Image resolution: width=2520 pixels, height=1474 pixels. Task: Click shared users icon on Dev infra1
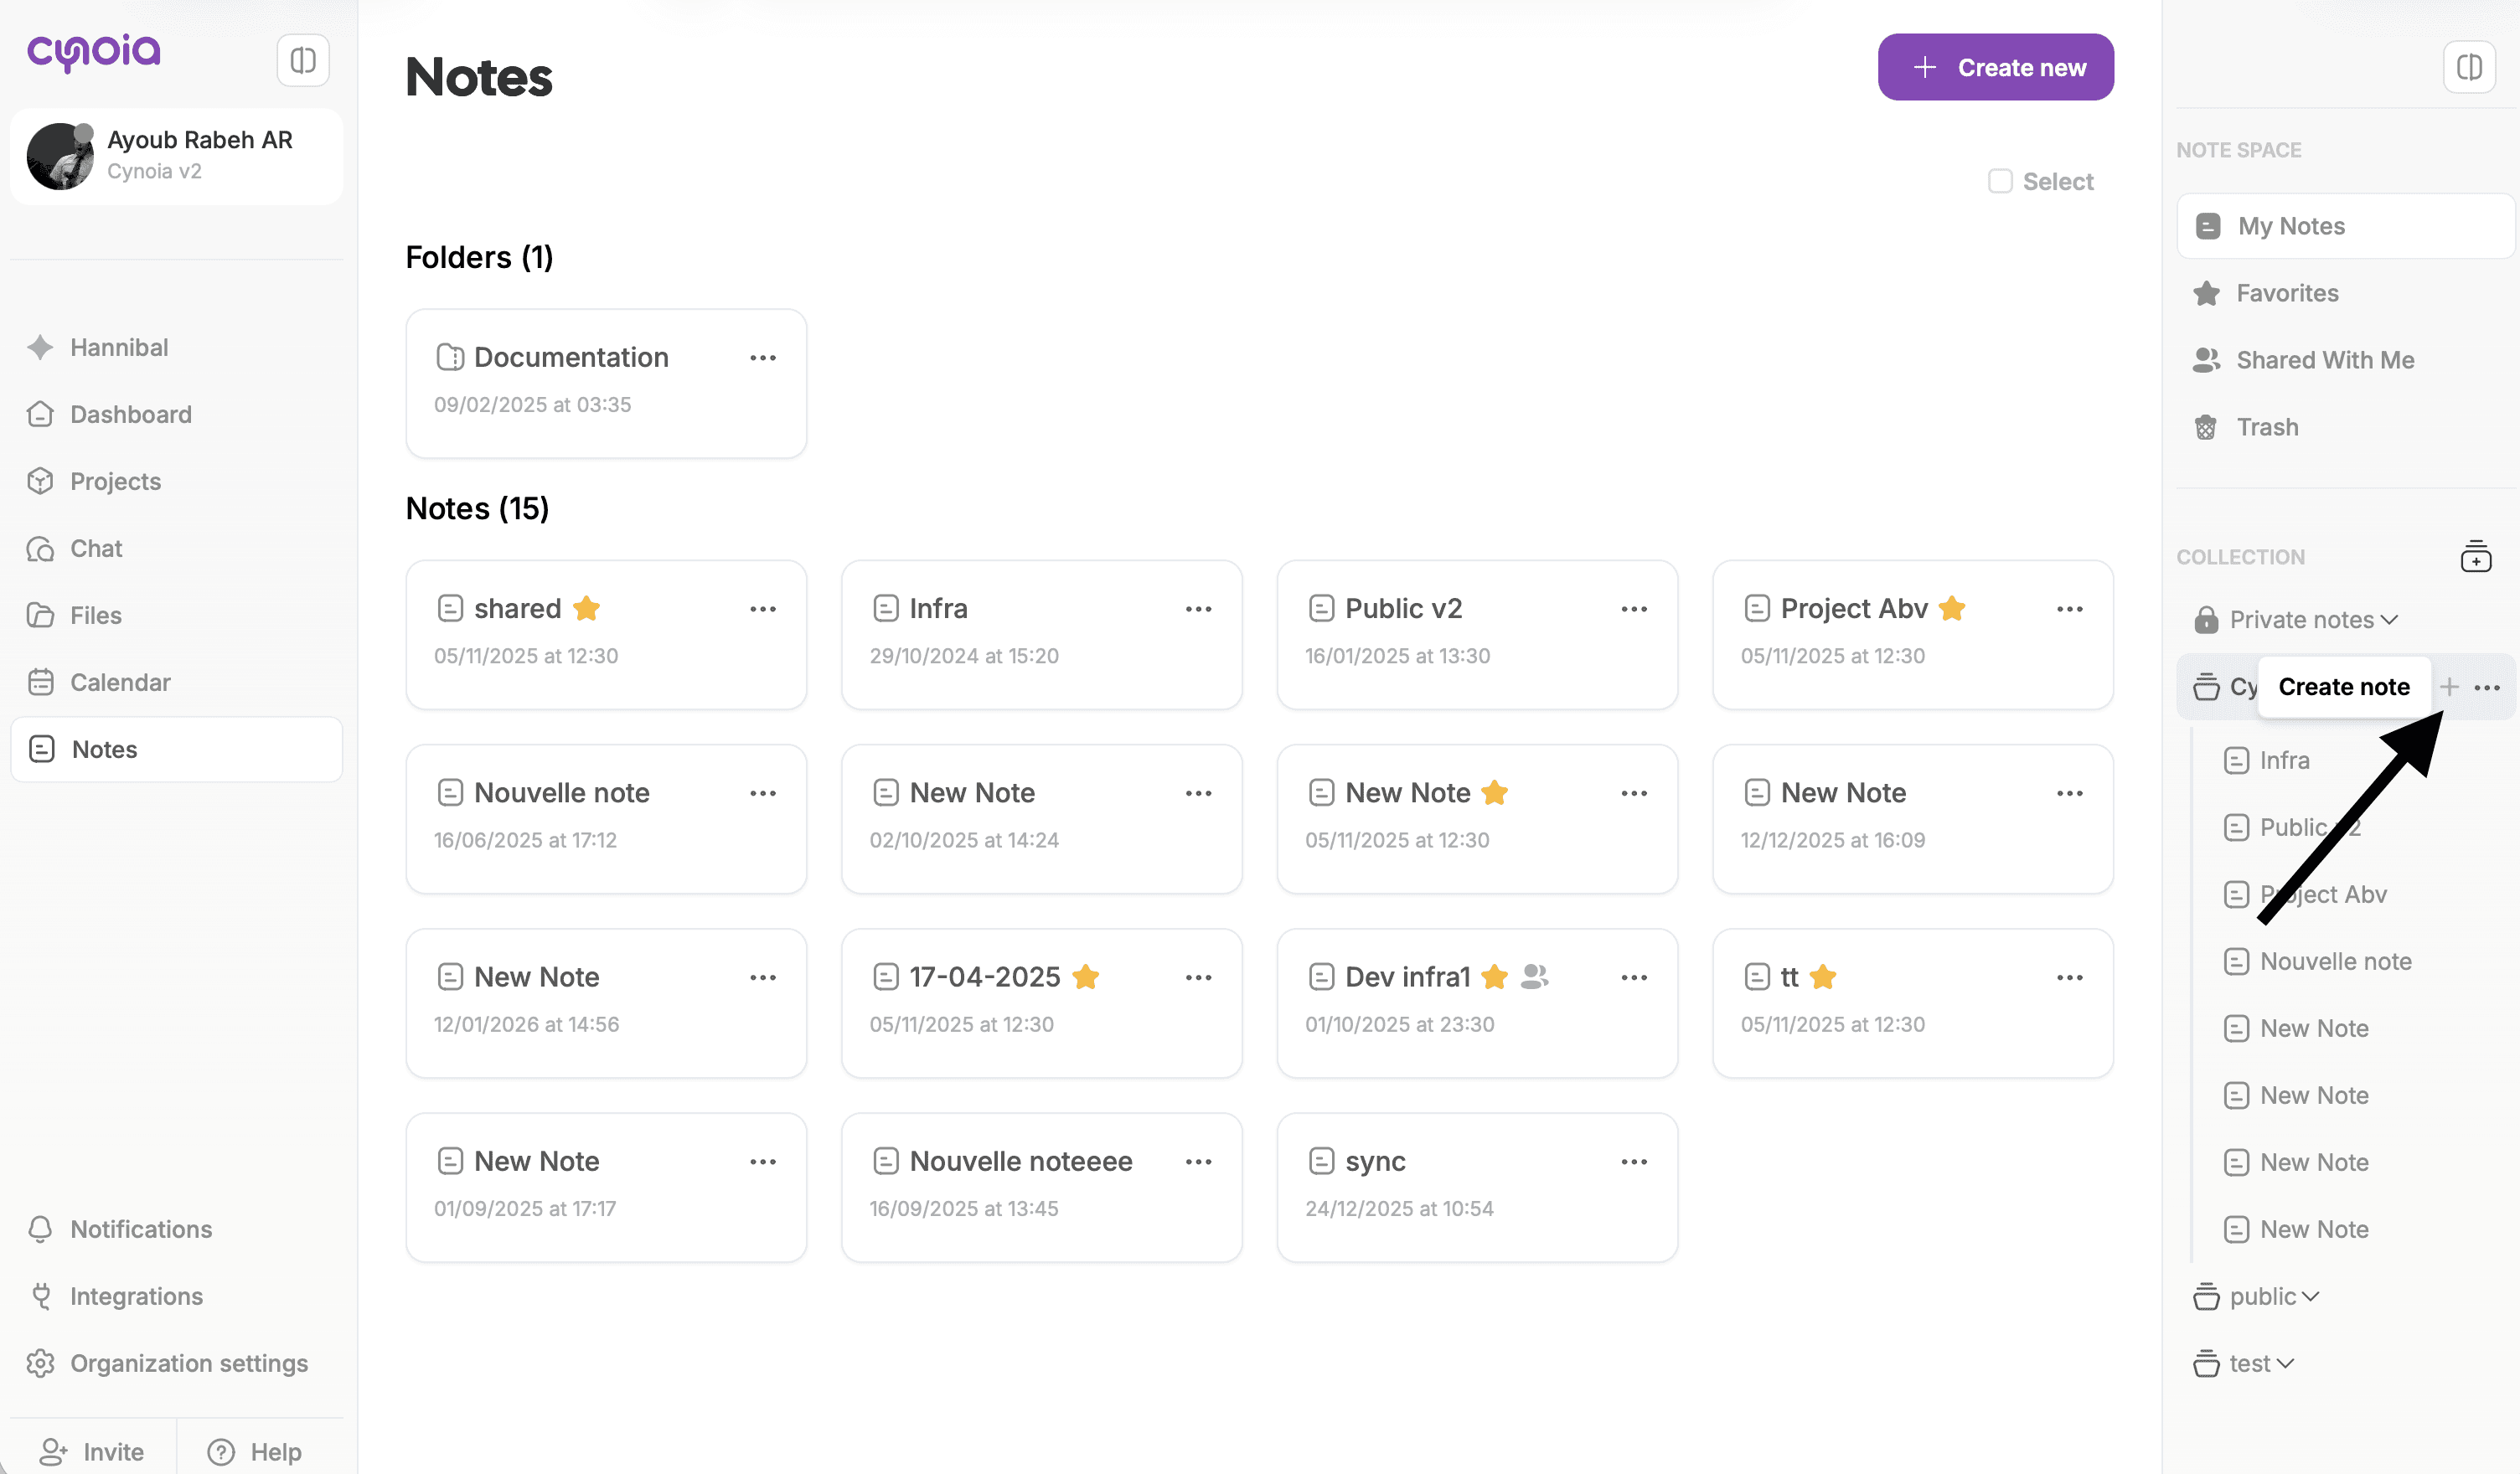tap(1534, 976)
